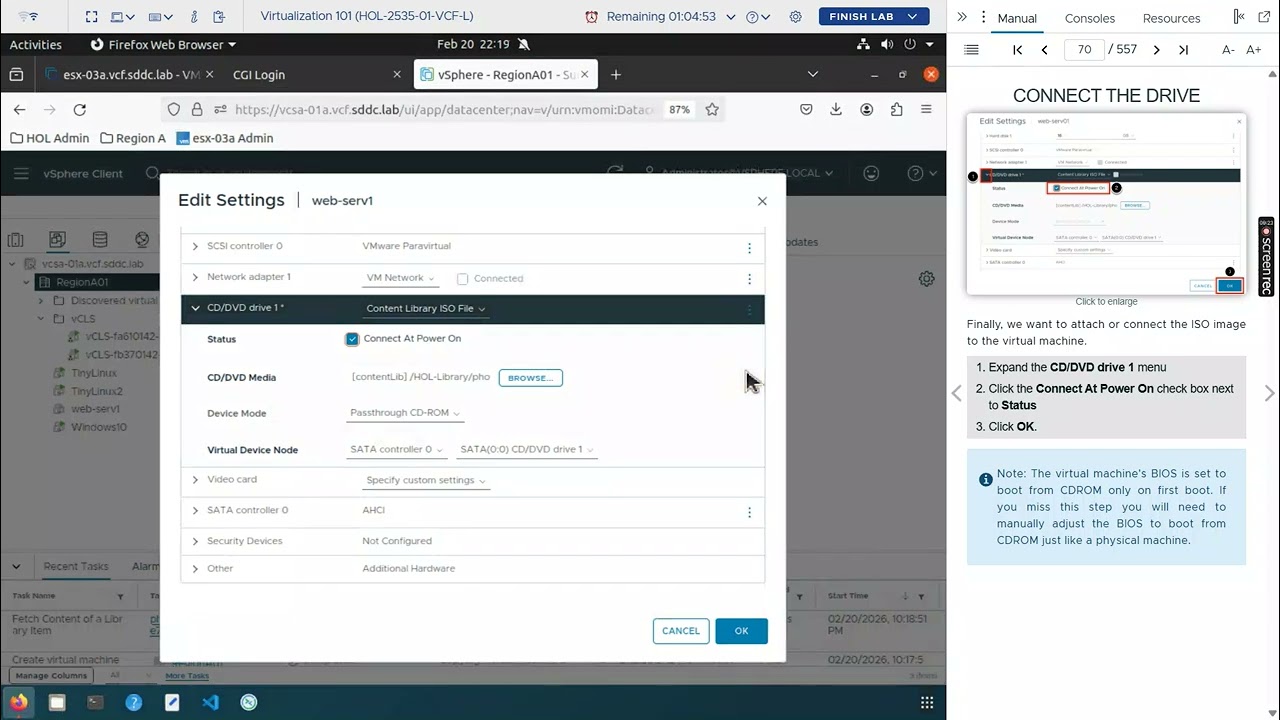This screenshot has height=720, width=1280.
Task: Open the Help icon in the dock
Action: tap(133, 702)
